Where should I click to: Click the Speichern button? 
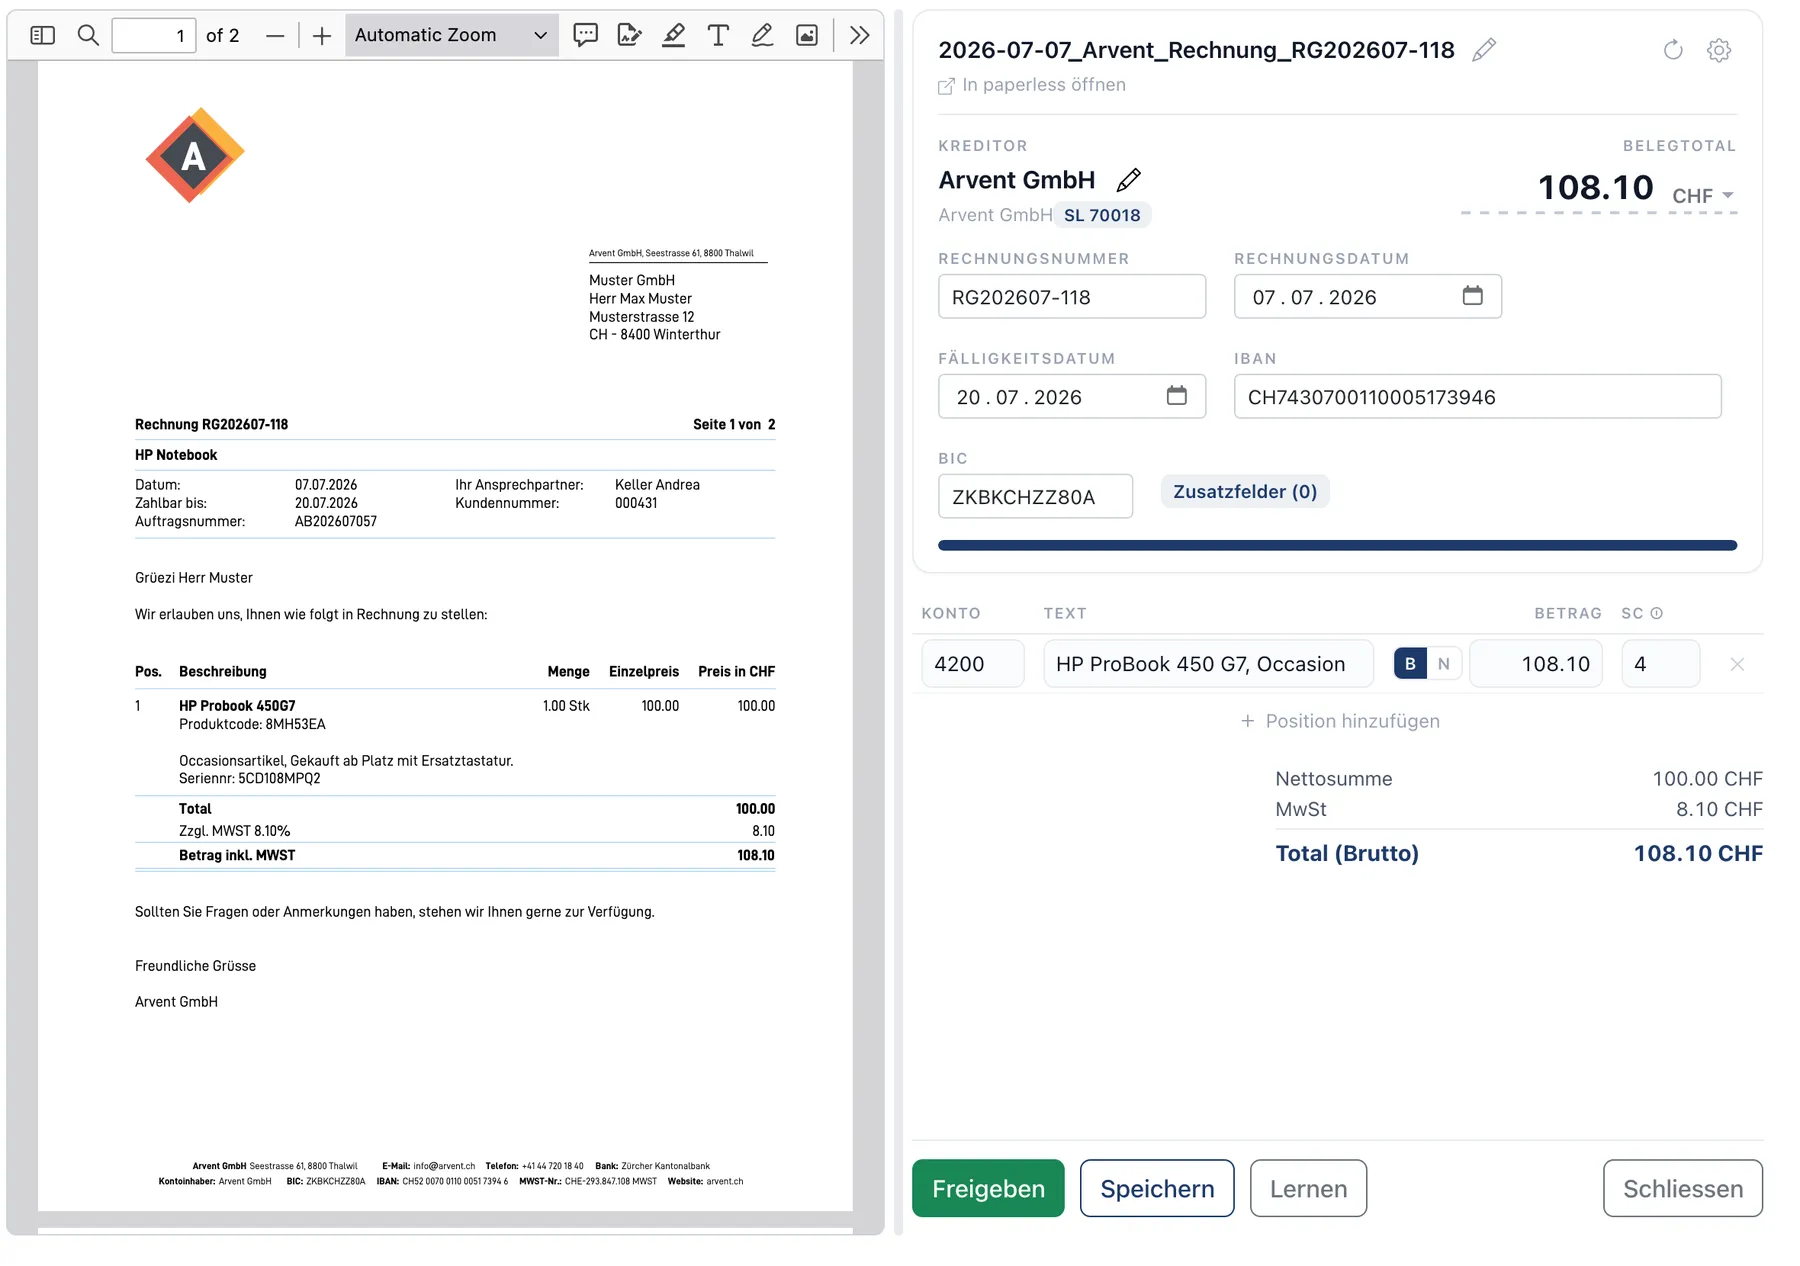1157,1188
